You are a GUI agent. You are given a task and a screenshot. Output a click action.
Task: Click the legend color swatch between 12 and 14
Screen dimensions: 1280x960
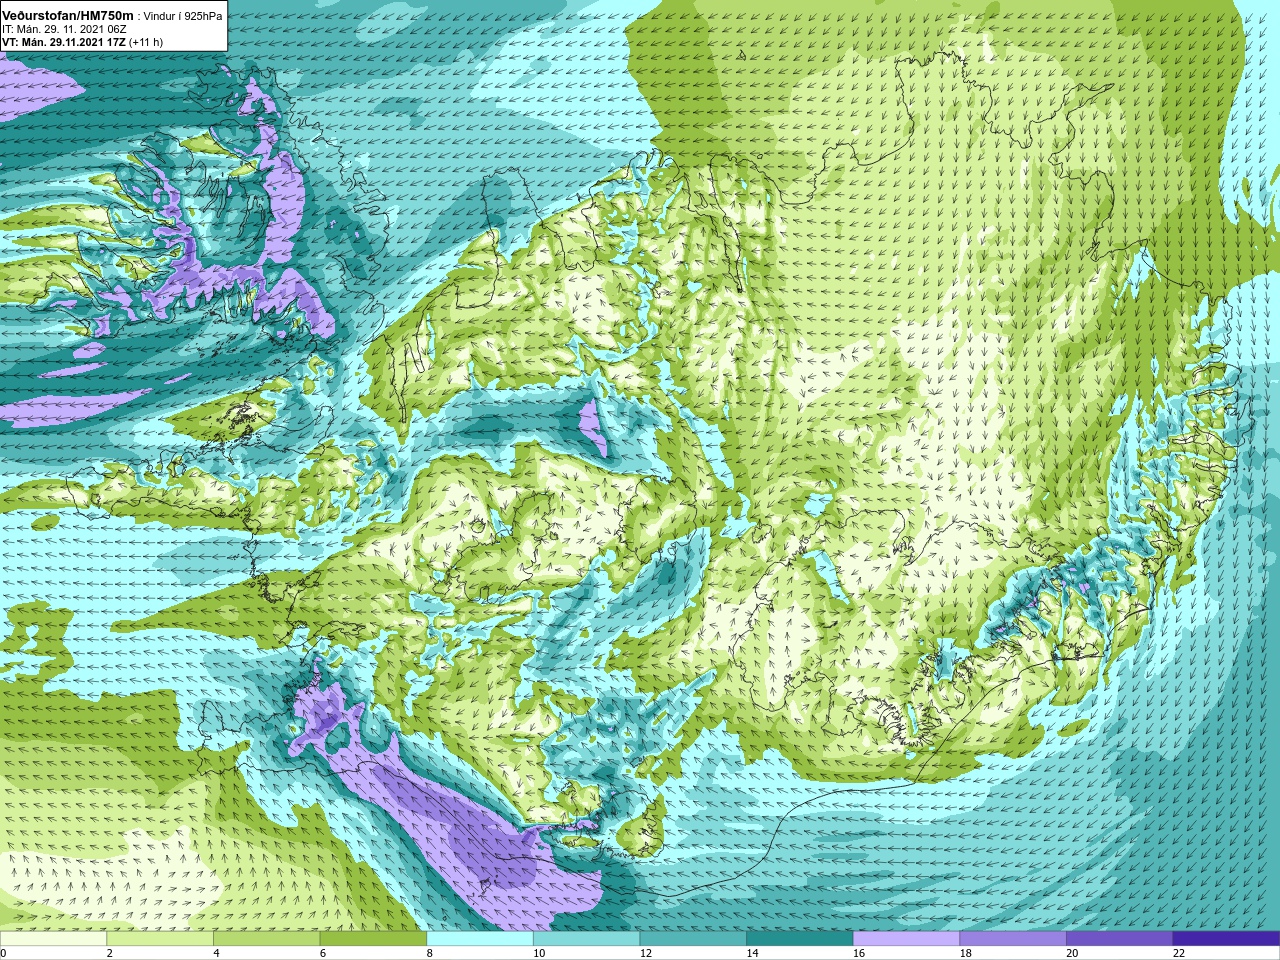tap(693, 939)
